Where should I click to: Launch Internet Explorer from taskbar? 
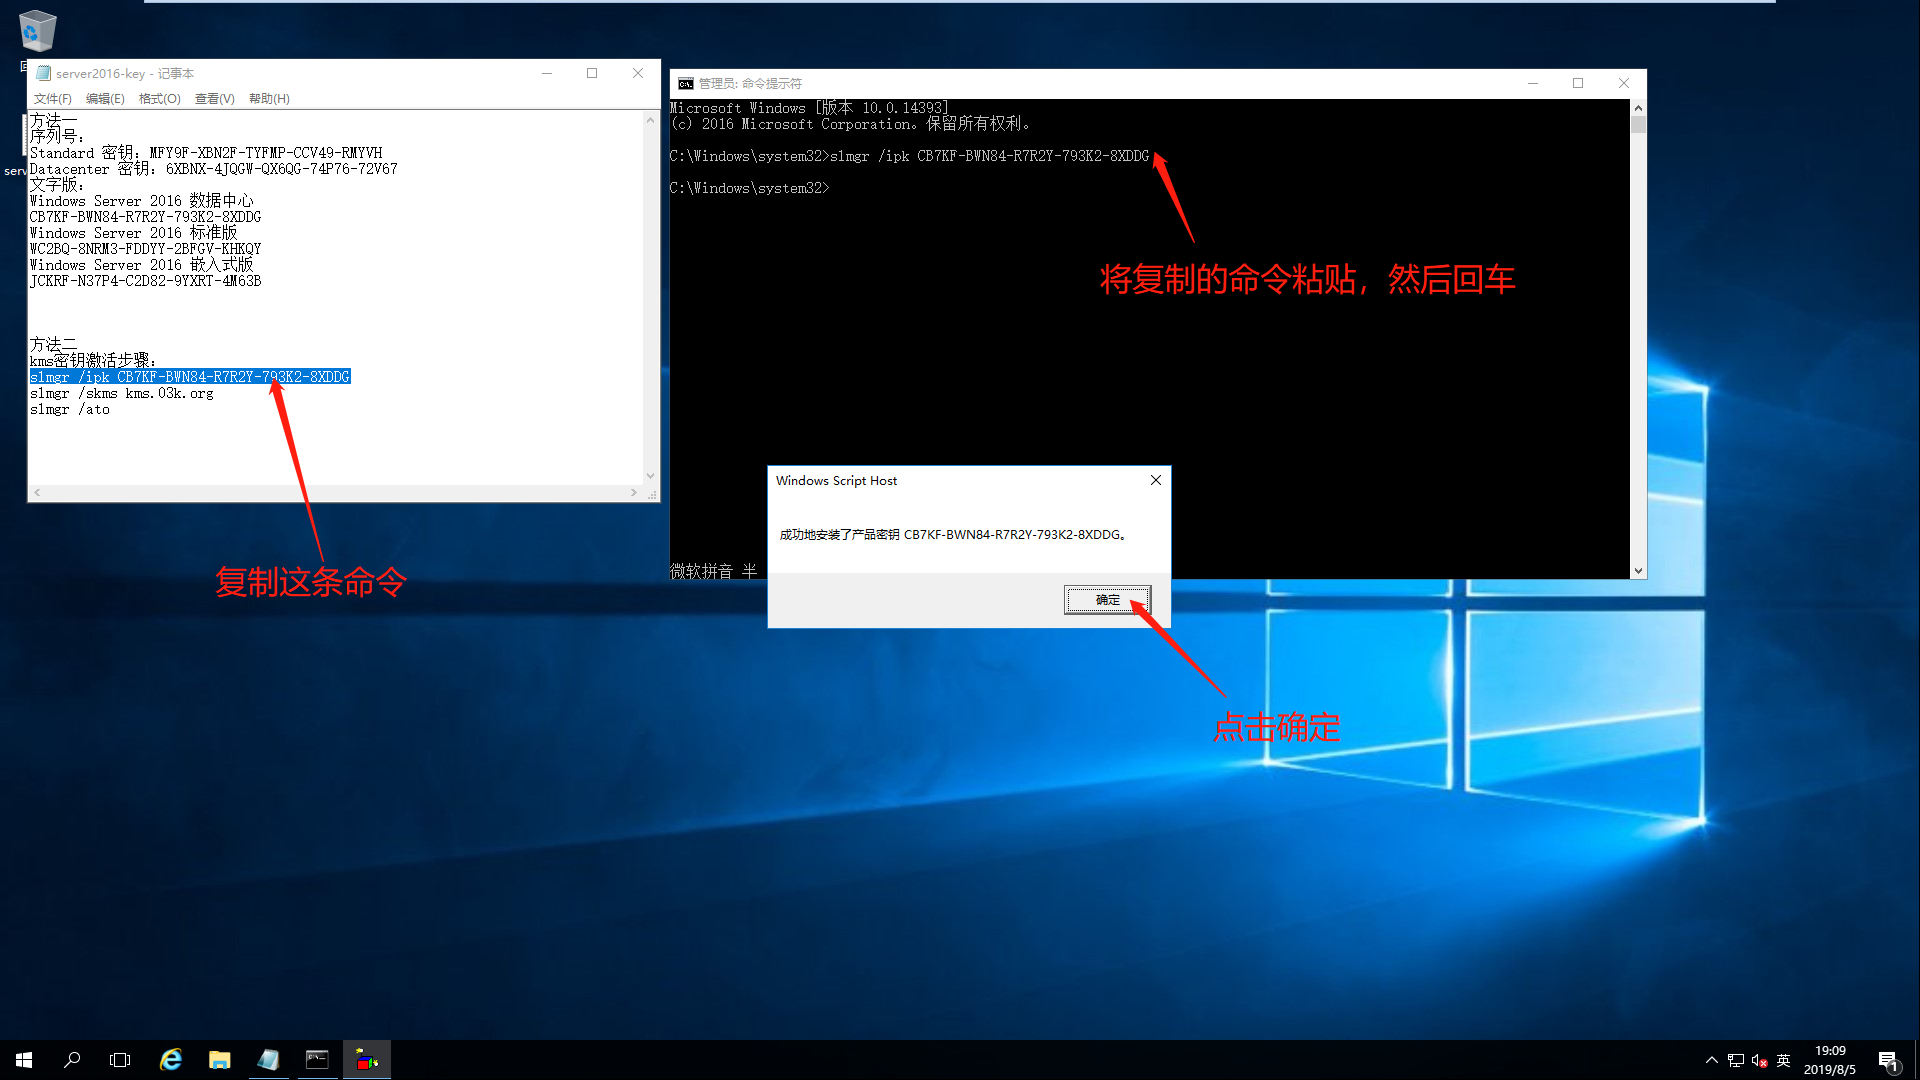tap(171, 1059)
